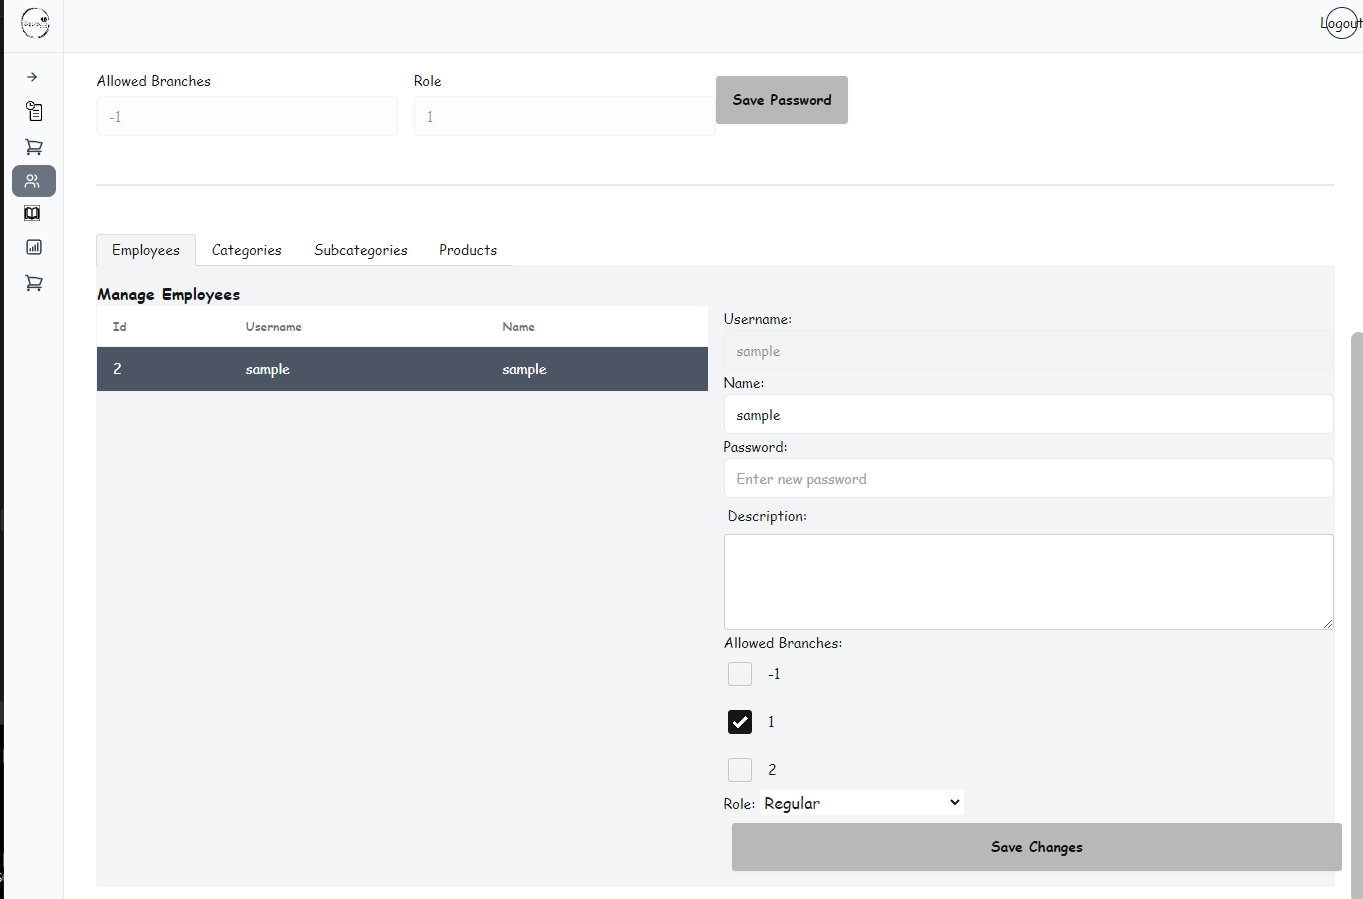The width and height of the screenshot is (1363, 899).
Task: Open the Subcategories tab
Action: [360, 249]
